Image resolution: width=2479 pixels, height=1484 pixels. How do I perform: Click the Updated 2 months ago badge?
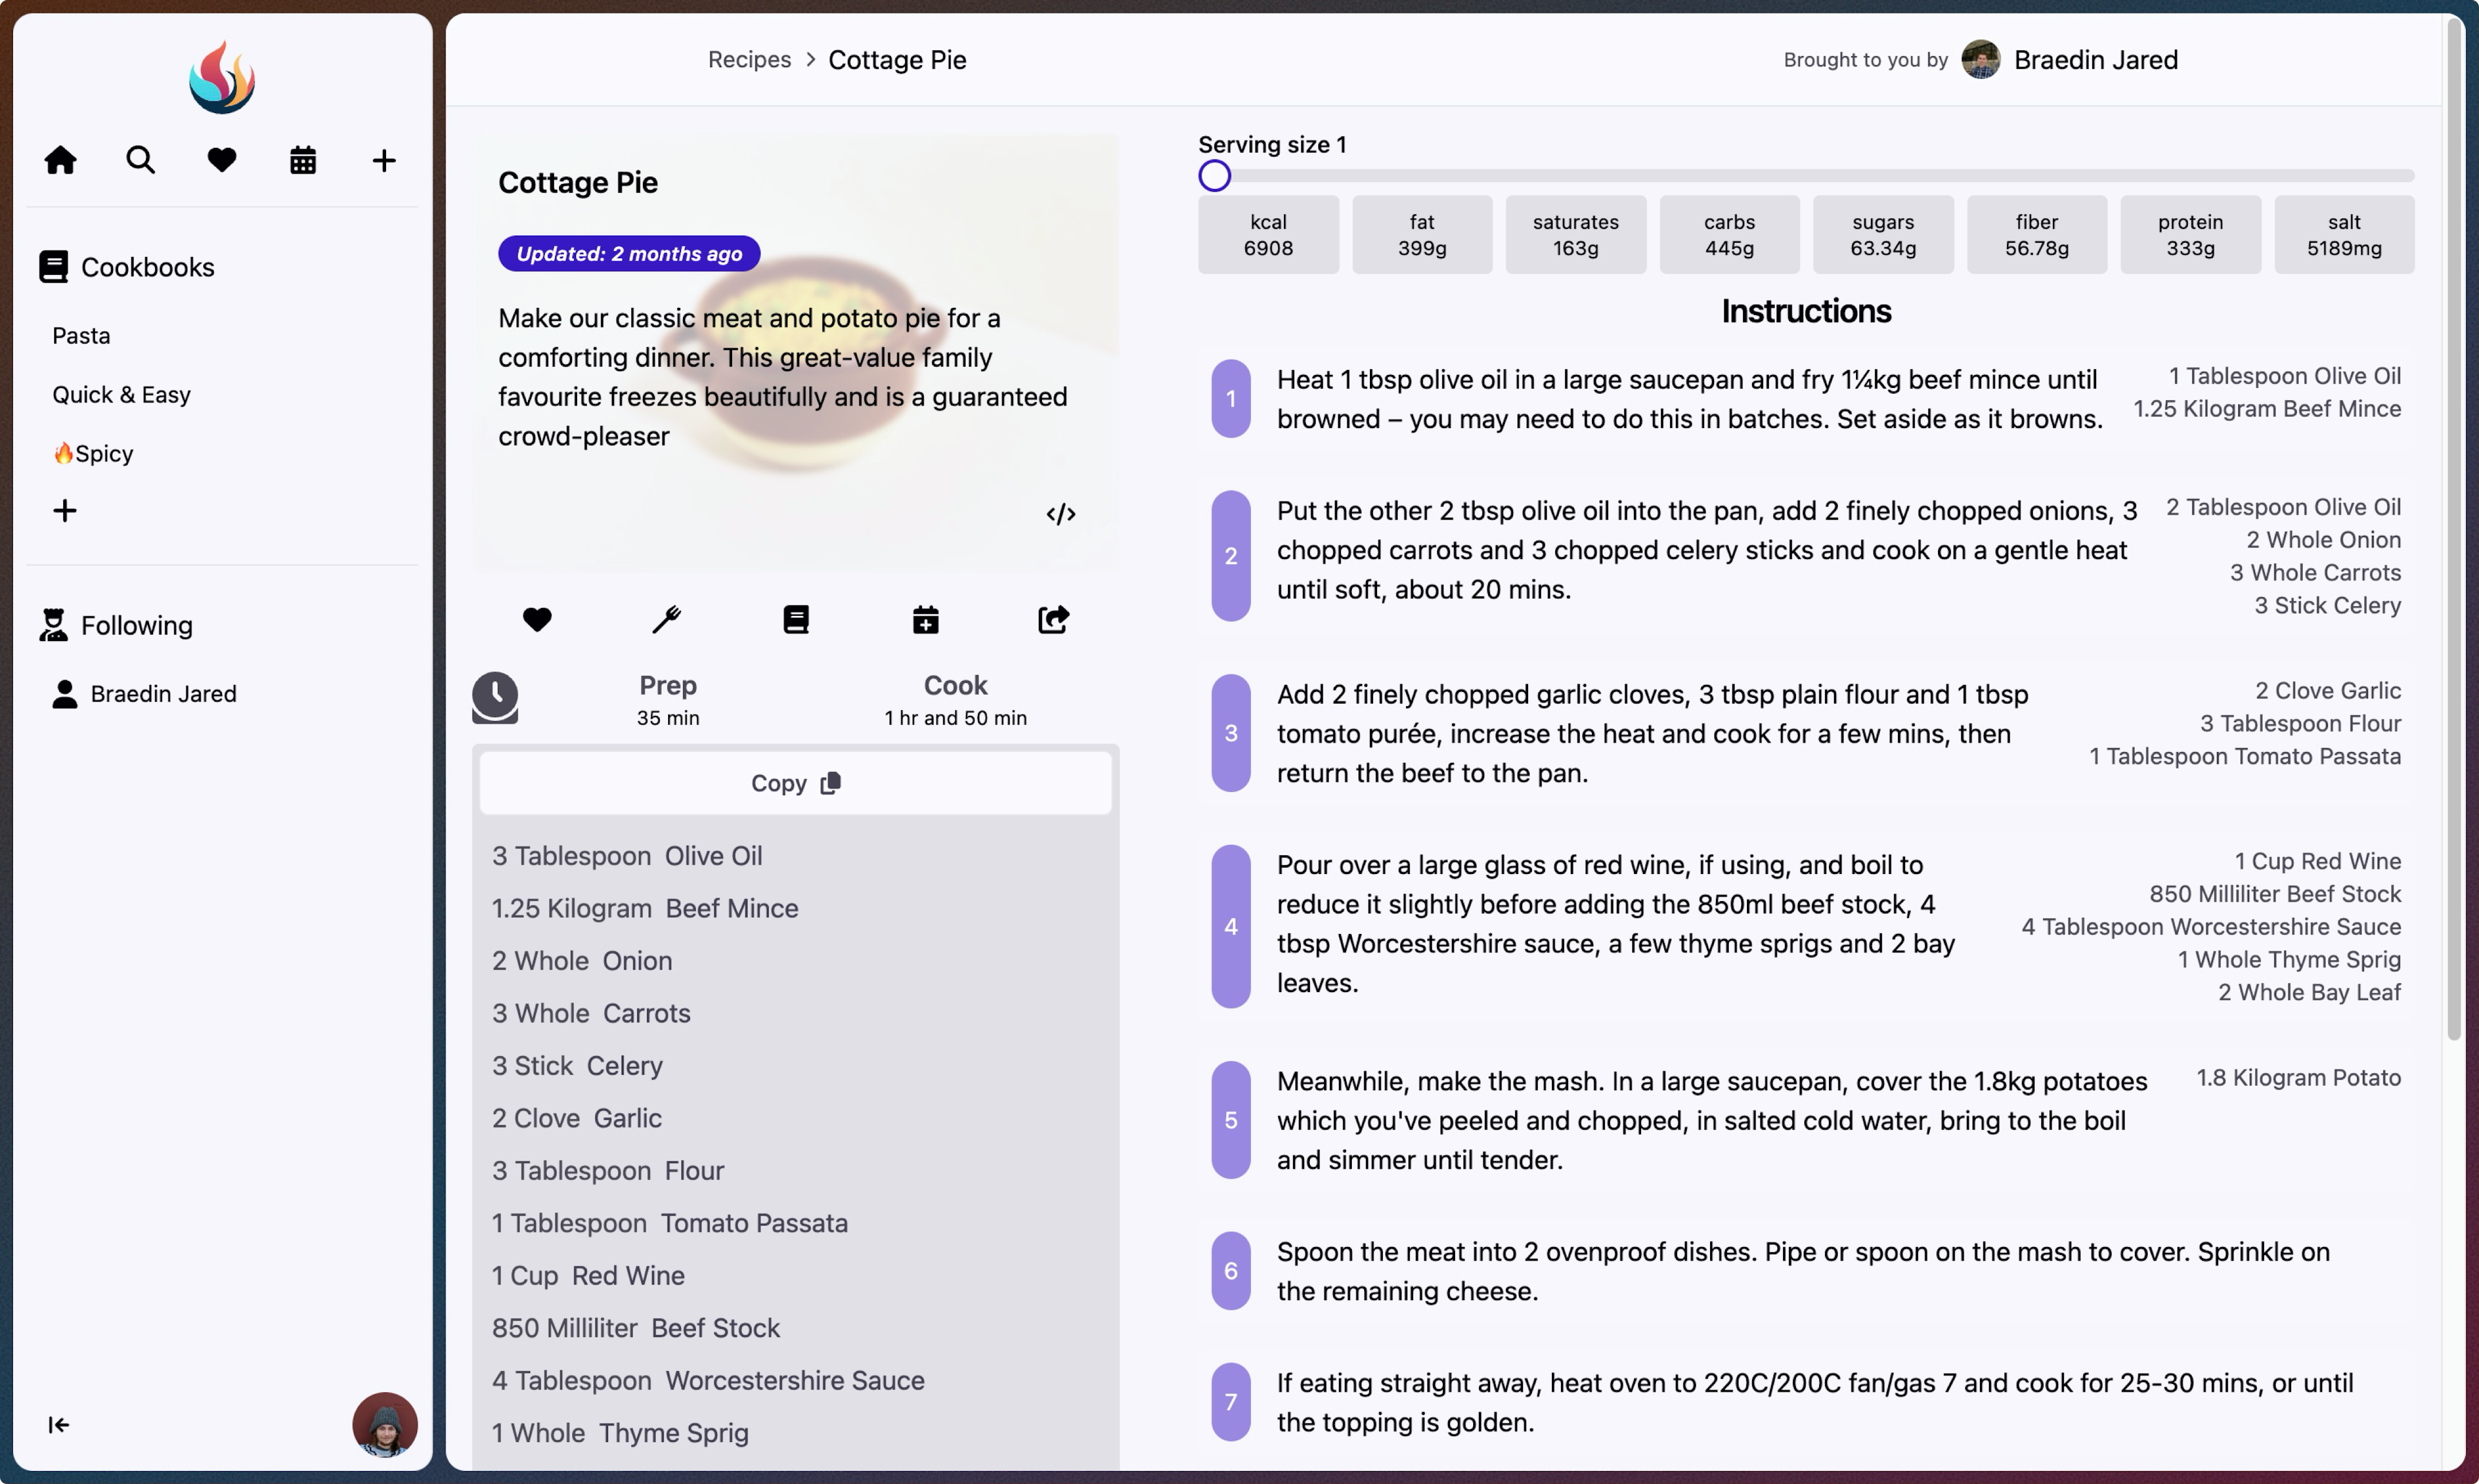629,253
